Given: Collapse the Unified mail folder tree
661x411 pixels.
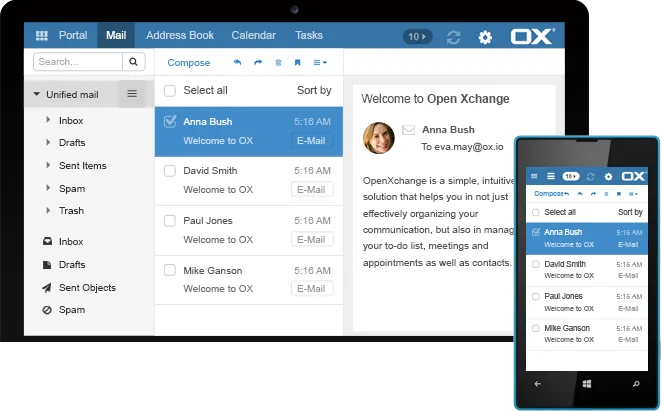Looking at the screenshot, I should tap(37, 95).
